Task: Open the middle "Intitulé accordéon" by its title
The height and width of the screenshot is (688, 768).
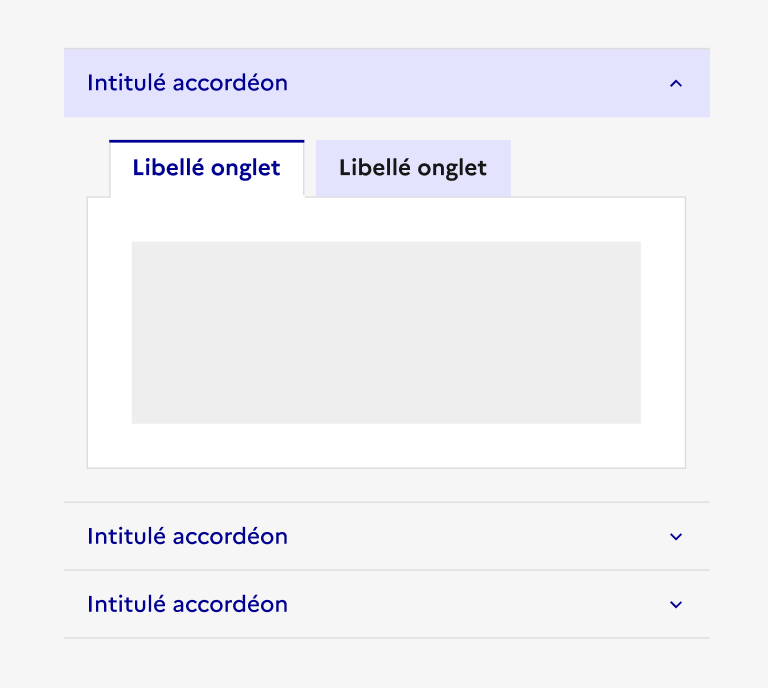Action: (187, 536)
